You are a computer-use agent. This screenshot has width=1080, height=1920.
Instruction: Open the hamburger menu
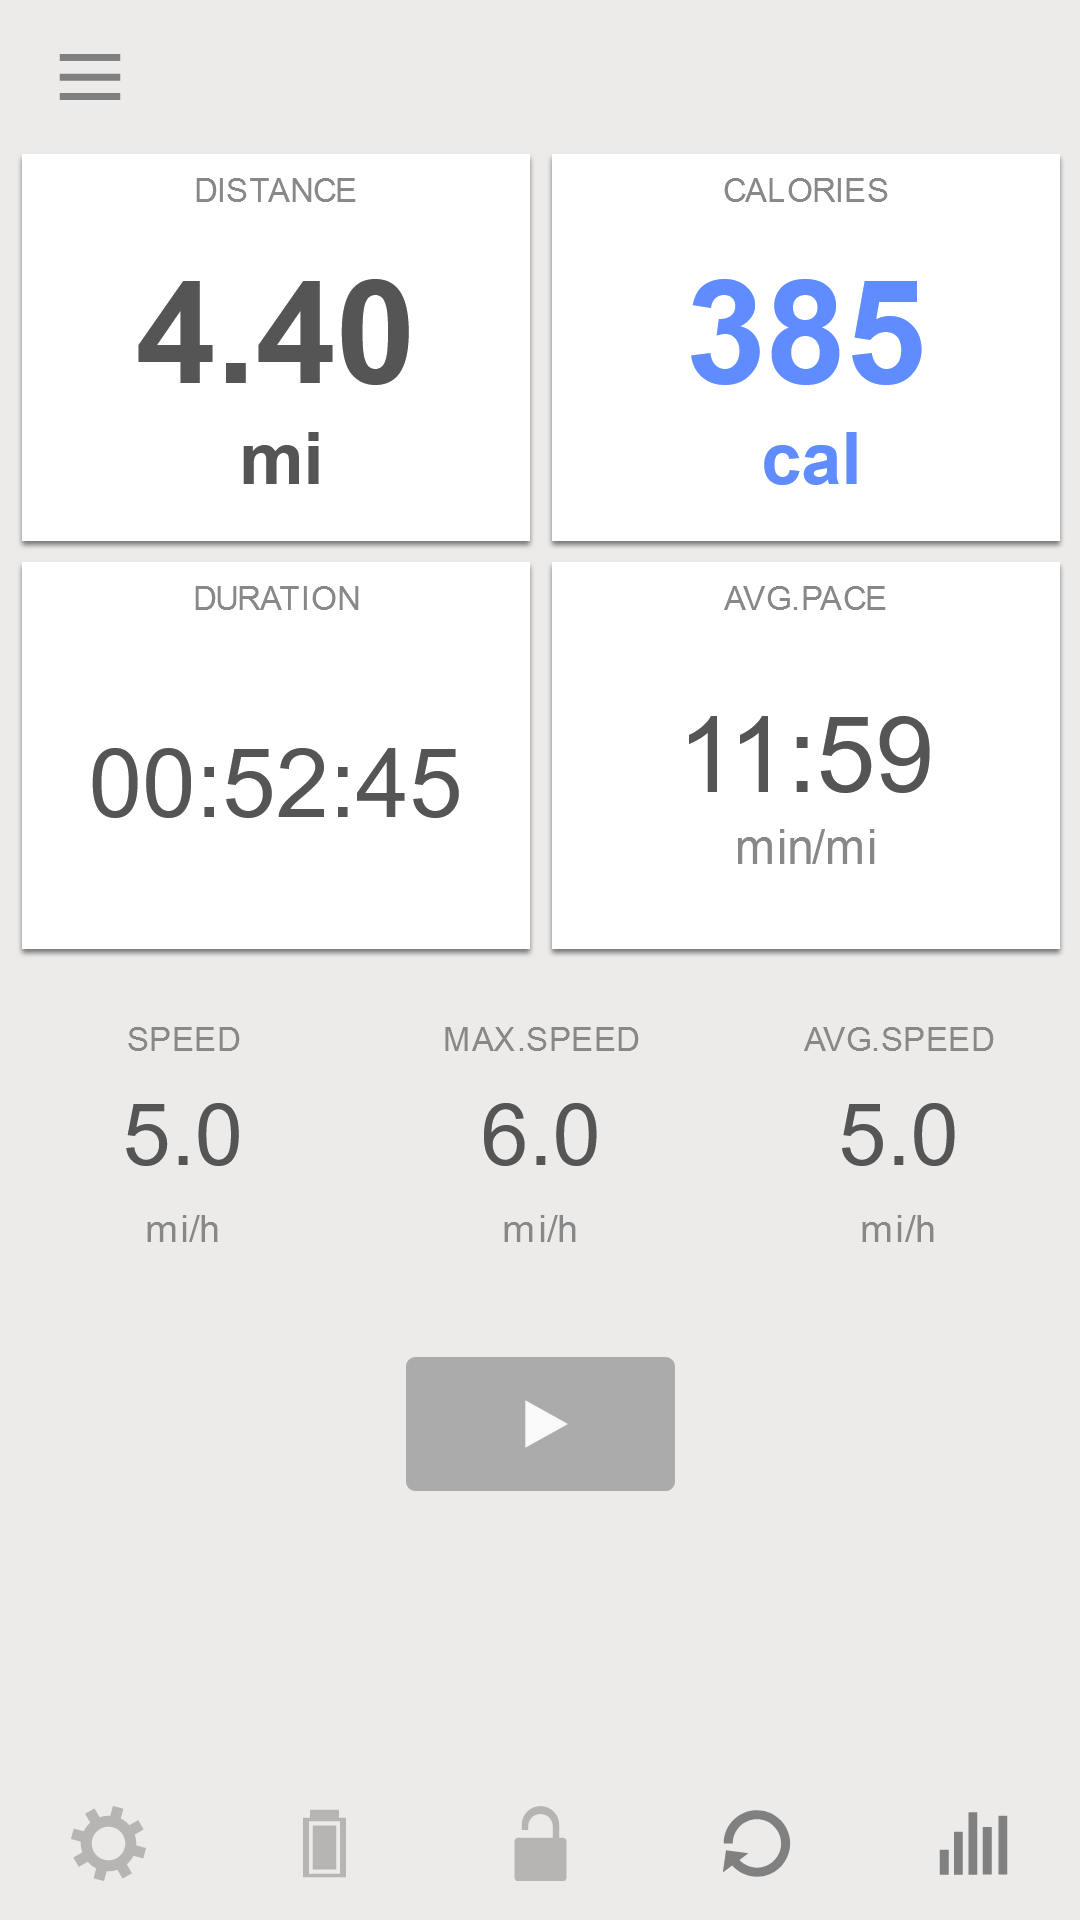click(90, 77)
